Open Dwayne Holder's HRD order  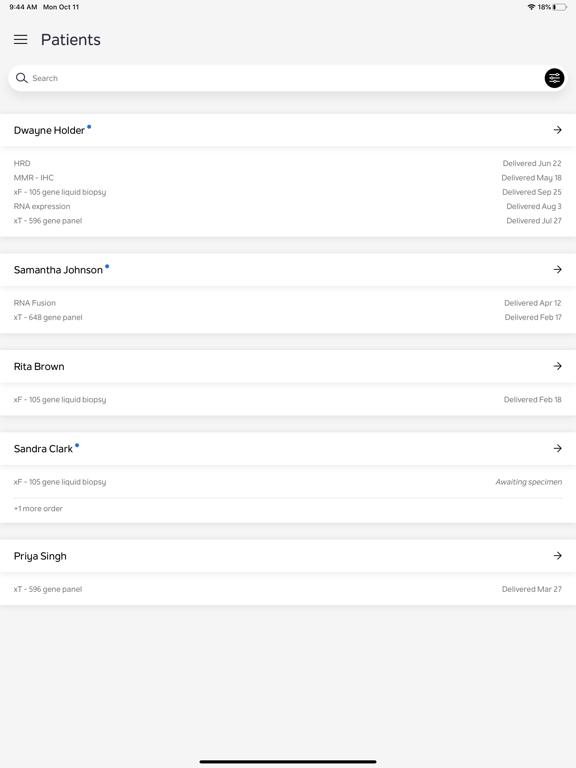point(288,163)
